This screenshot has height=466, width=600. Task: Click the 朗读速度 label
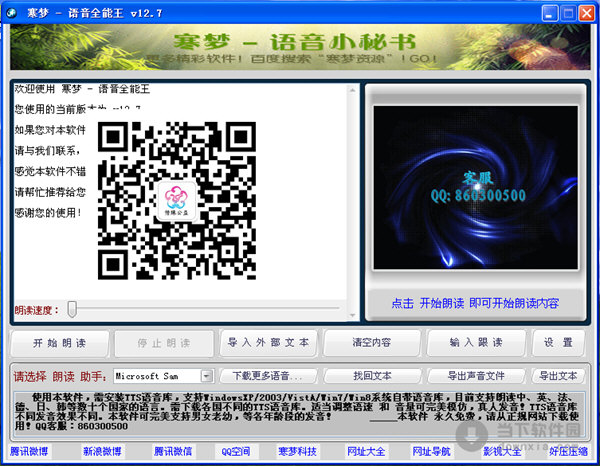click(37, 310)
